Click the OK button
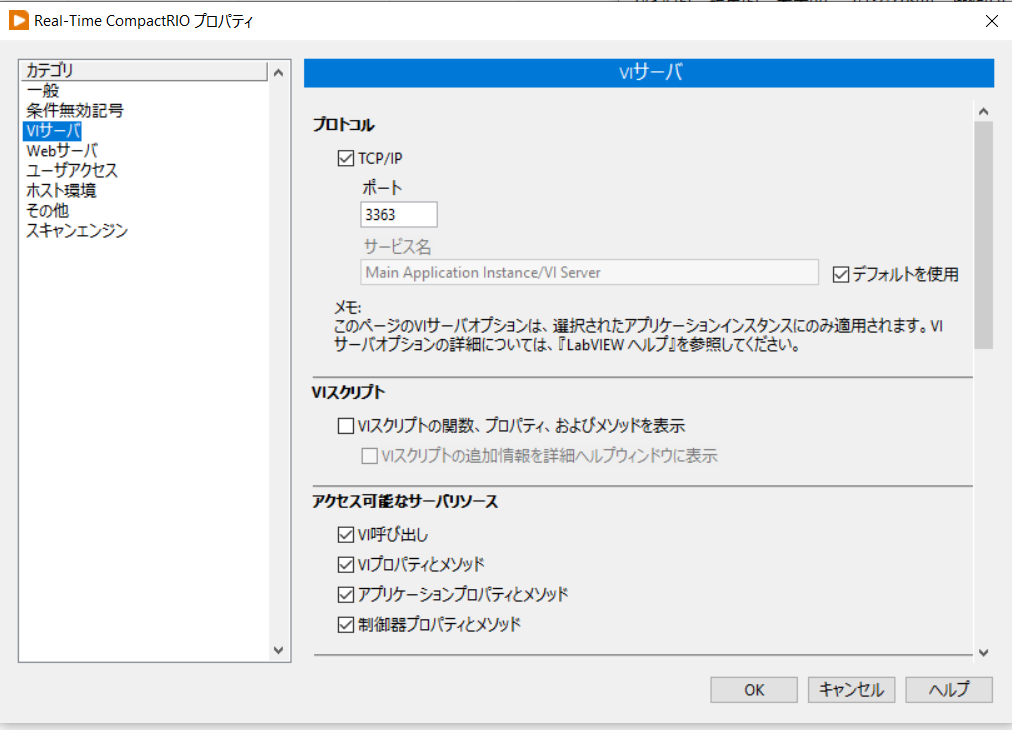Screen dimensions: 1012x730 click(x=754, y=690)
